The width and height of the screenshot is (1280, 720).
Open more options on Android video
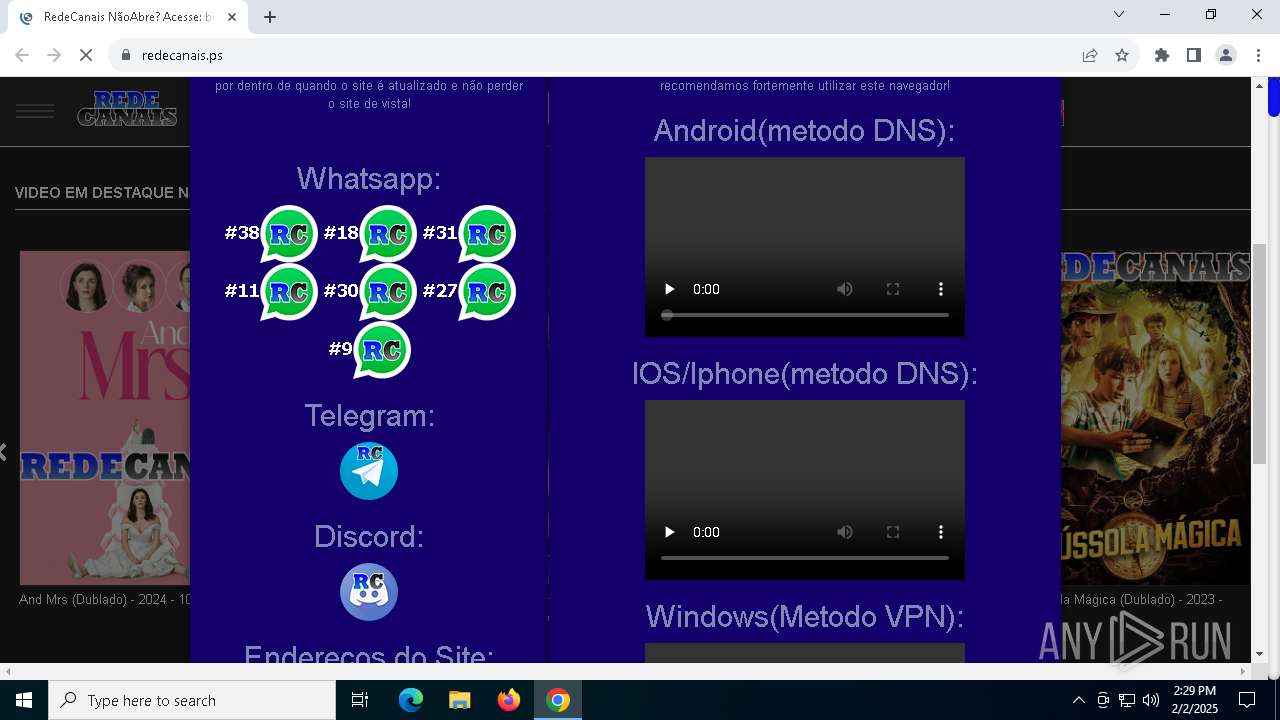pyautogui.click(x=940, y=289)
